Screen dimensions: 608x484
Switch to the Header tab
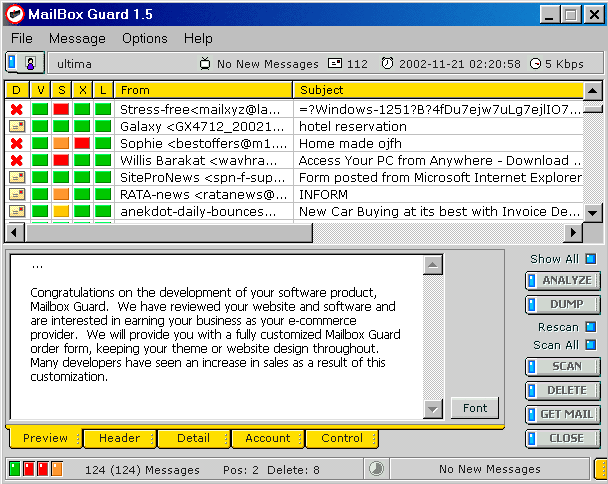119,438
